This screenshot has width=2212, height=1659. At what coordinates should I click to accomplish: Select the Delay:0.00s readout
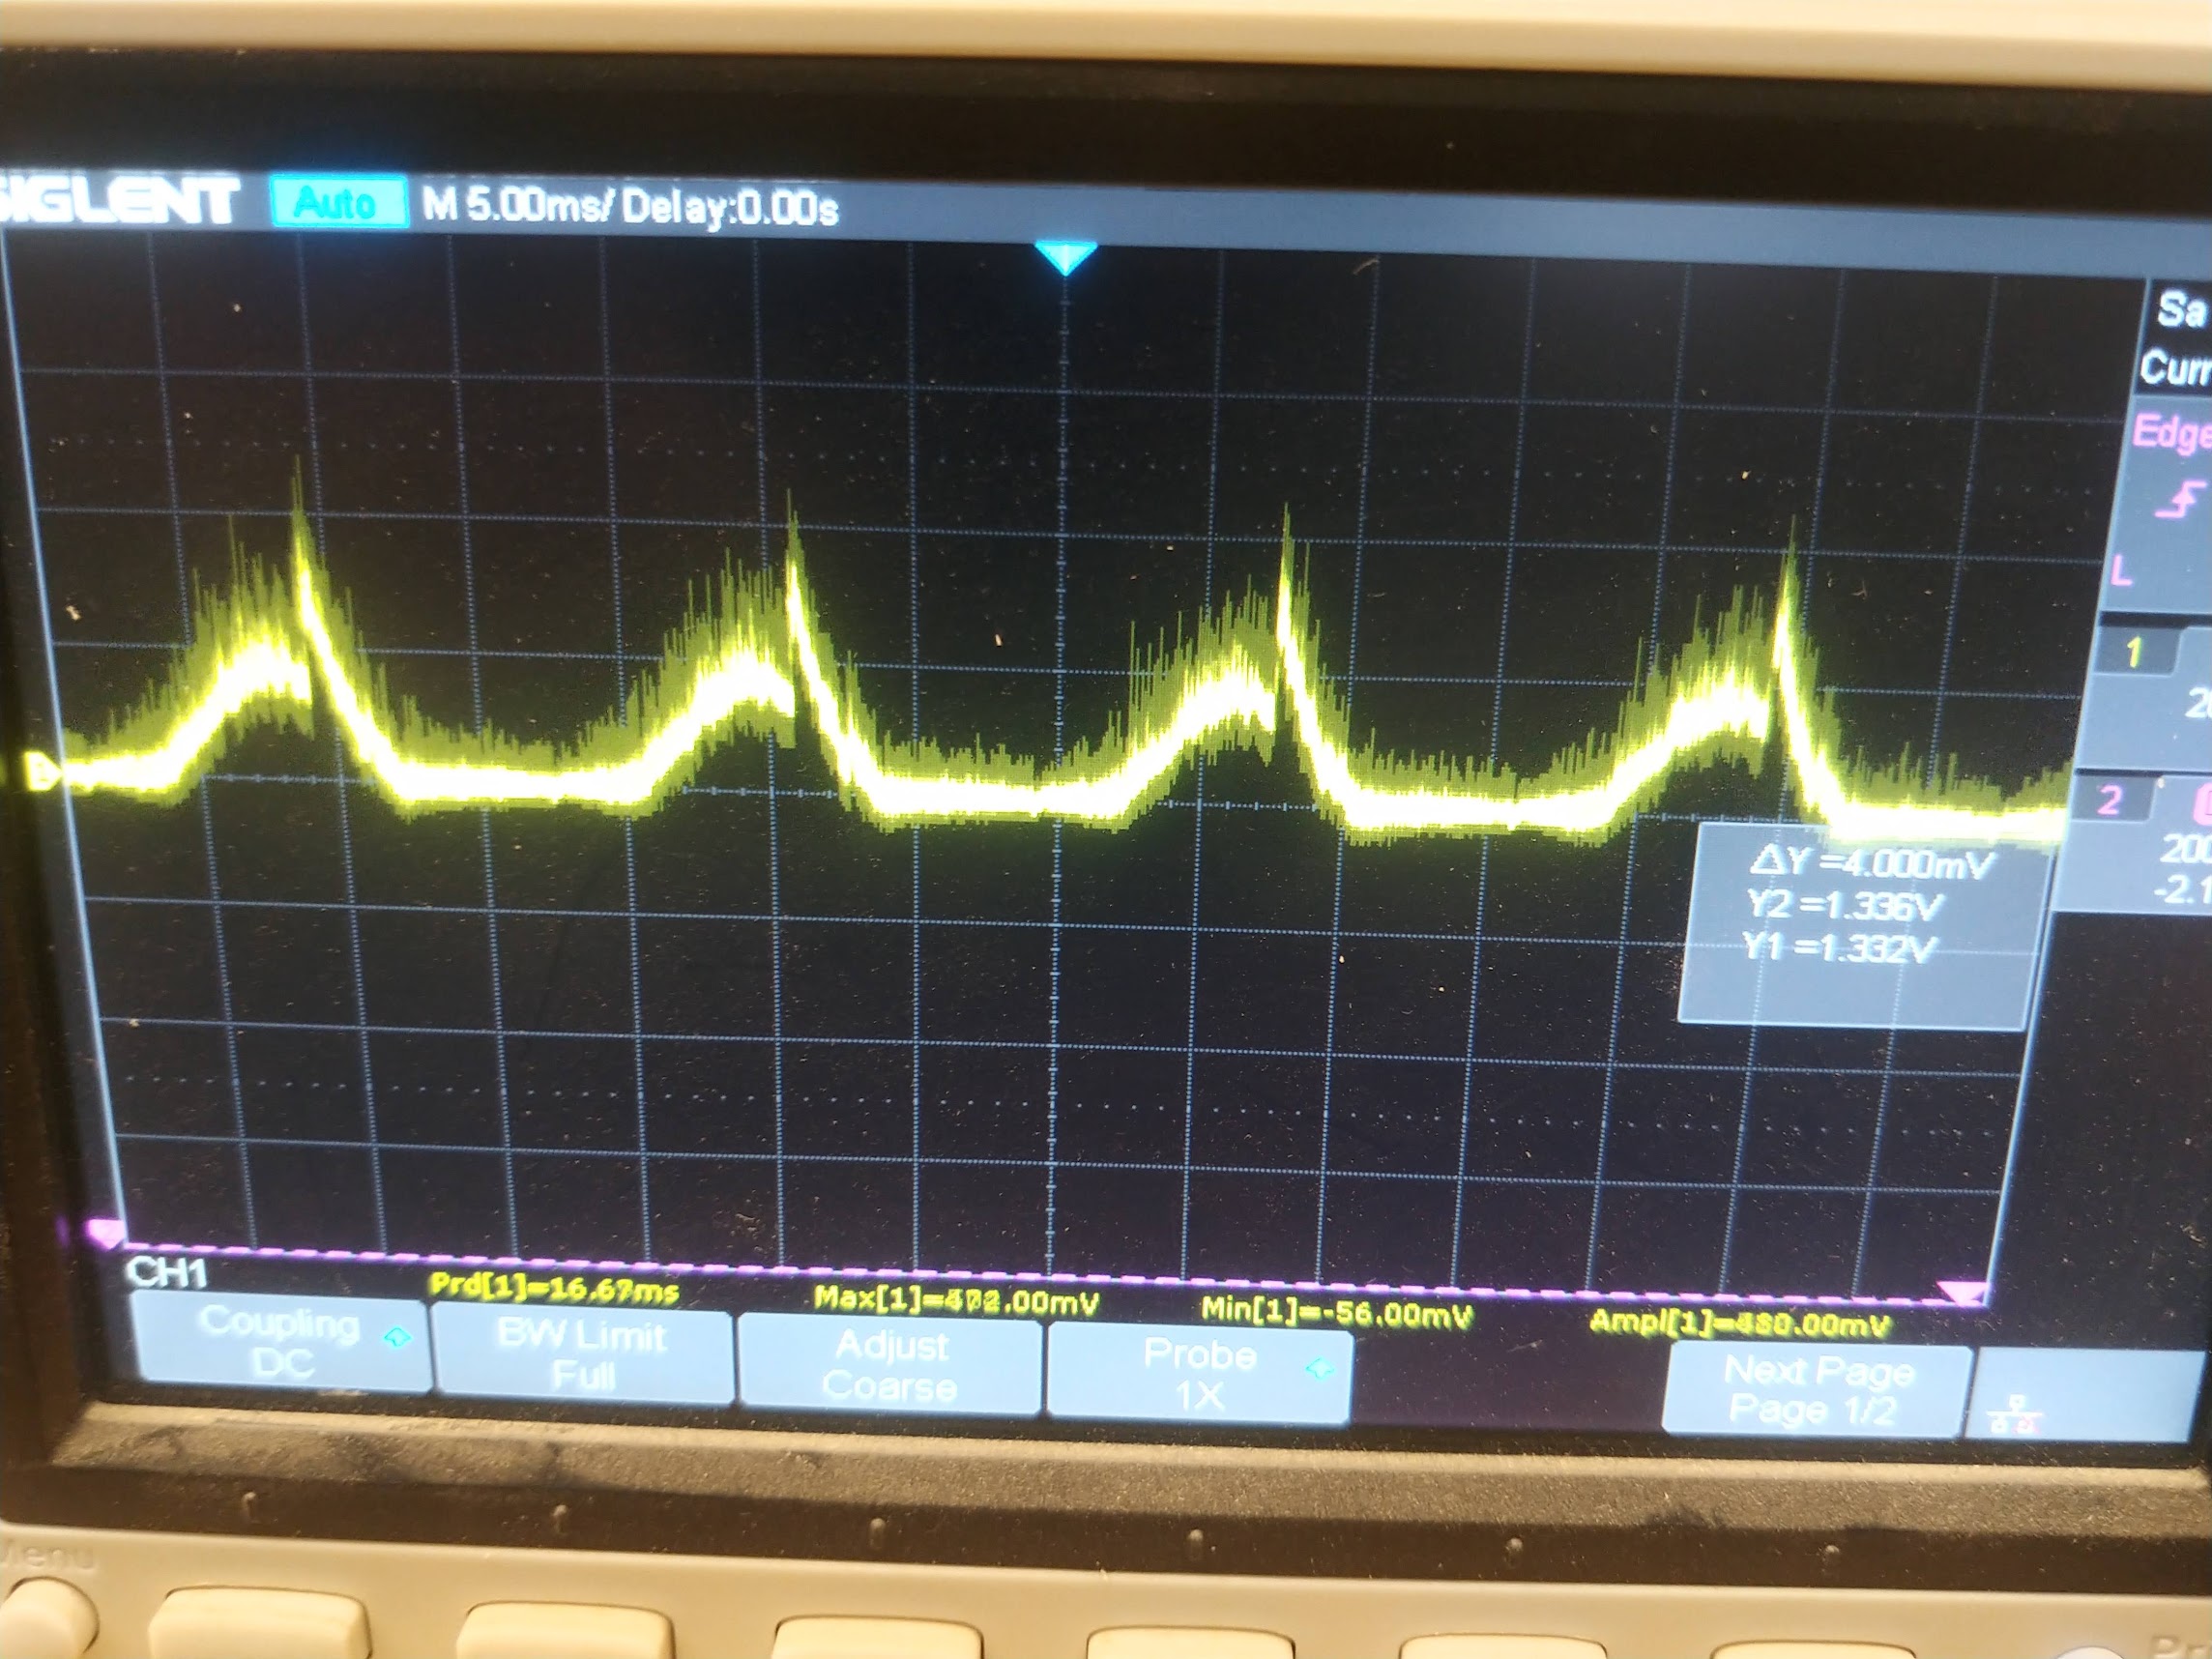coord(730,209)
